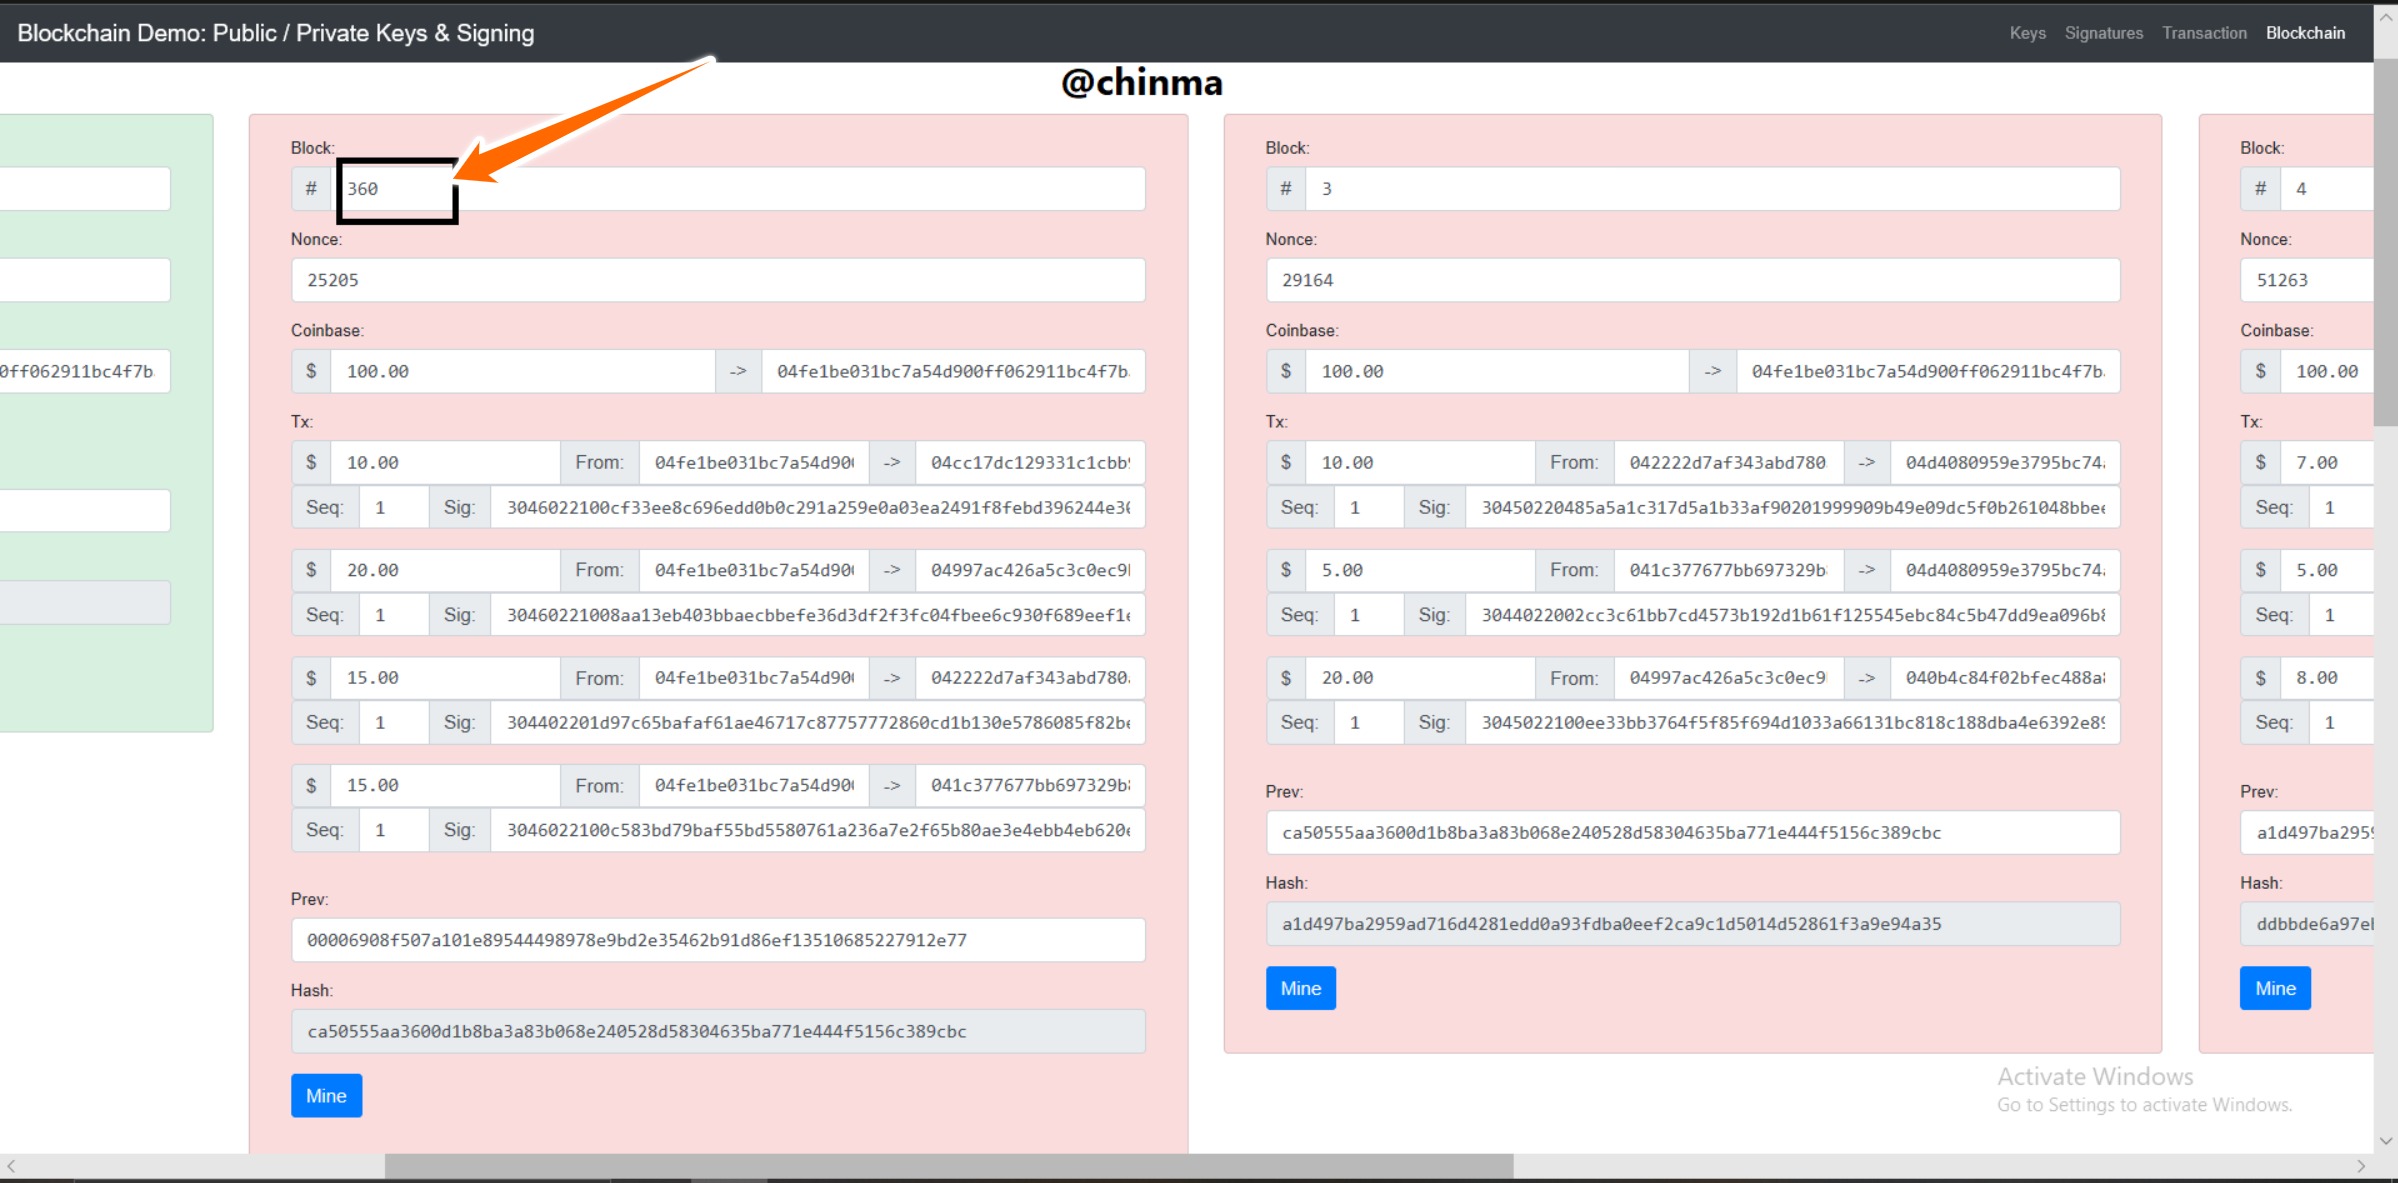Click the Mine button for block 4
This screenshot has height=1183, width=2398.
(2275, 988)
